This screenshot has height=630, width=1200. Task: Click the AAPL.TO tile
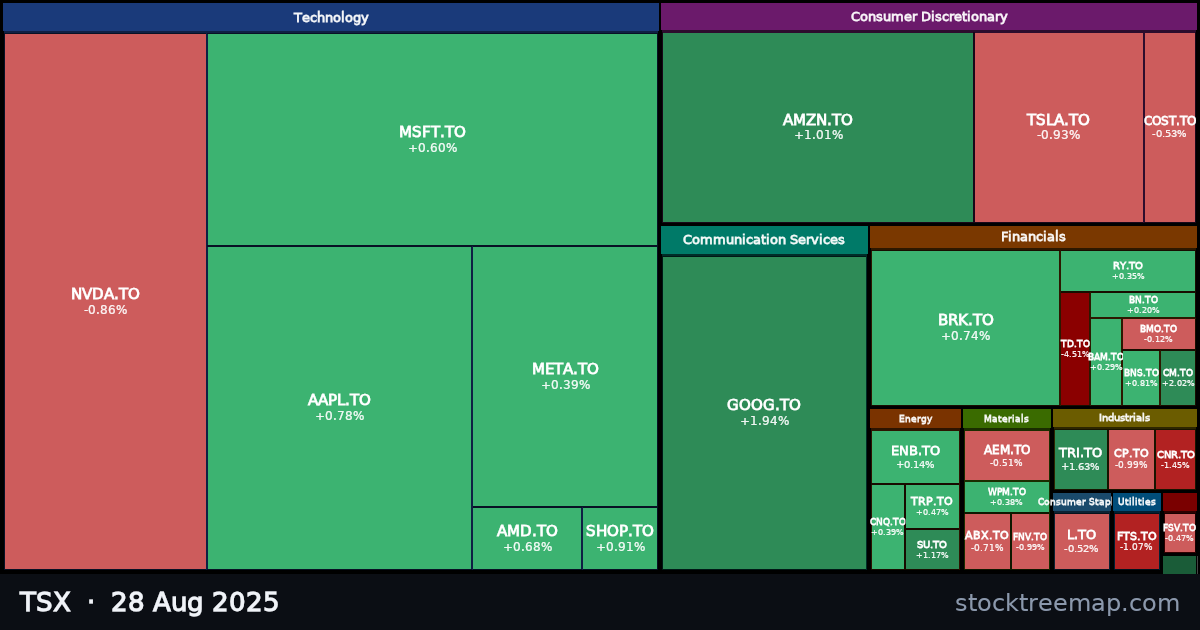[x=339, y=408]
